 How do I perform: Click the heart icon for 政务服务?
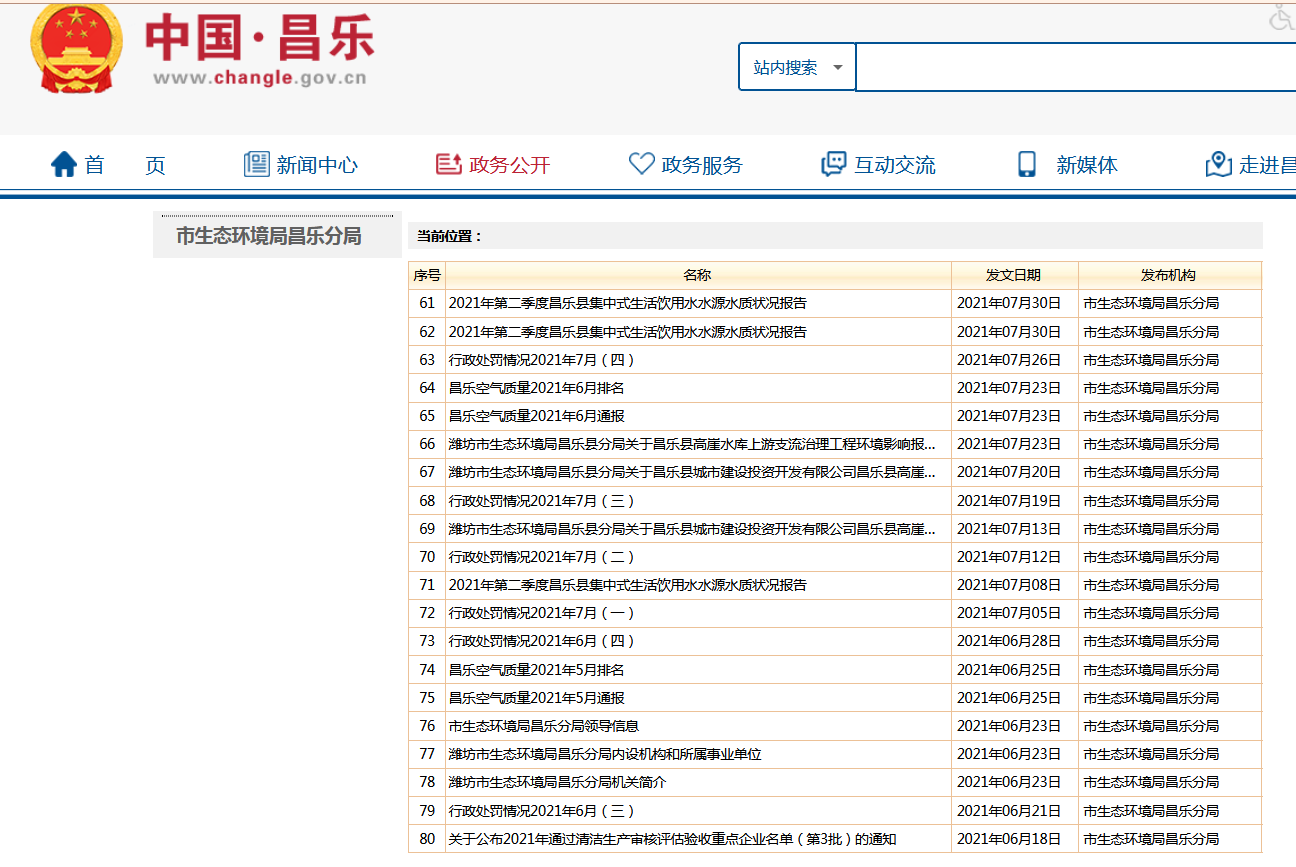pos(641,165)
